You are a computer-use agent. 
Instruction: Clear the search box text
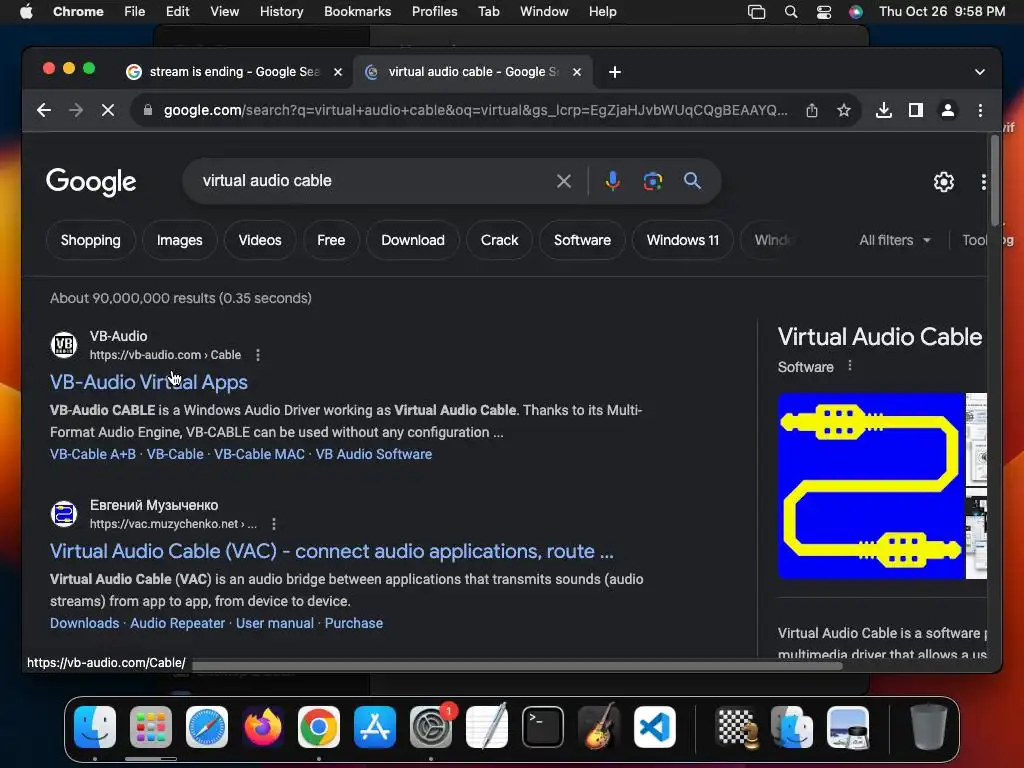[x=564, y=181]
